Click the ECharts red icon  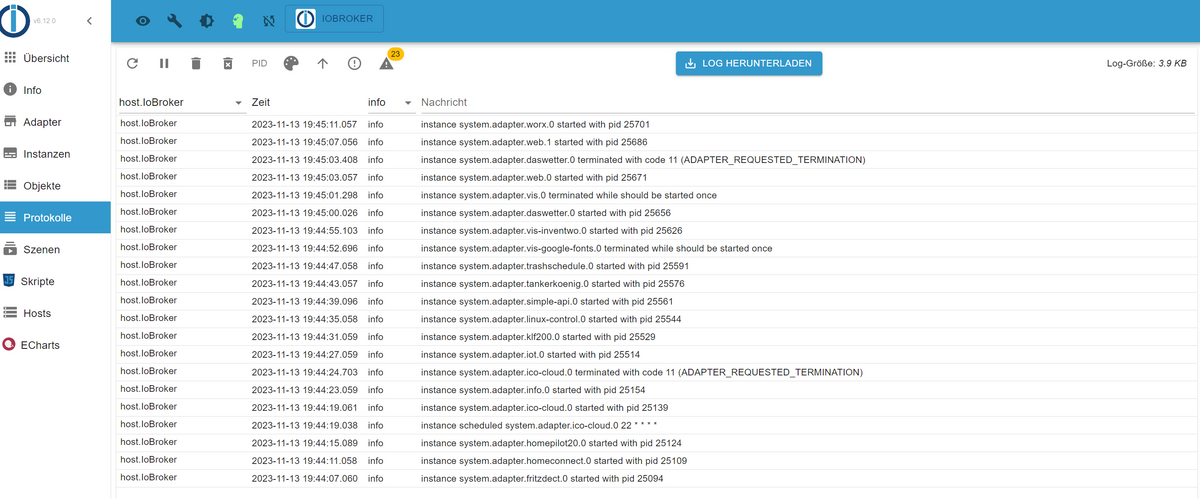[x=10, y=345]
